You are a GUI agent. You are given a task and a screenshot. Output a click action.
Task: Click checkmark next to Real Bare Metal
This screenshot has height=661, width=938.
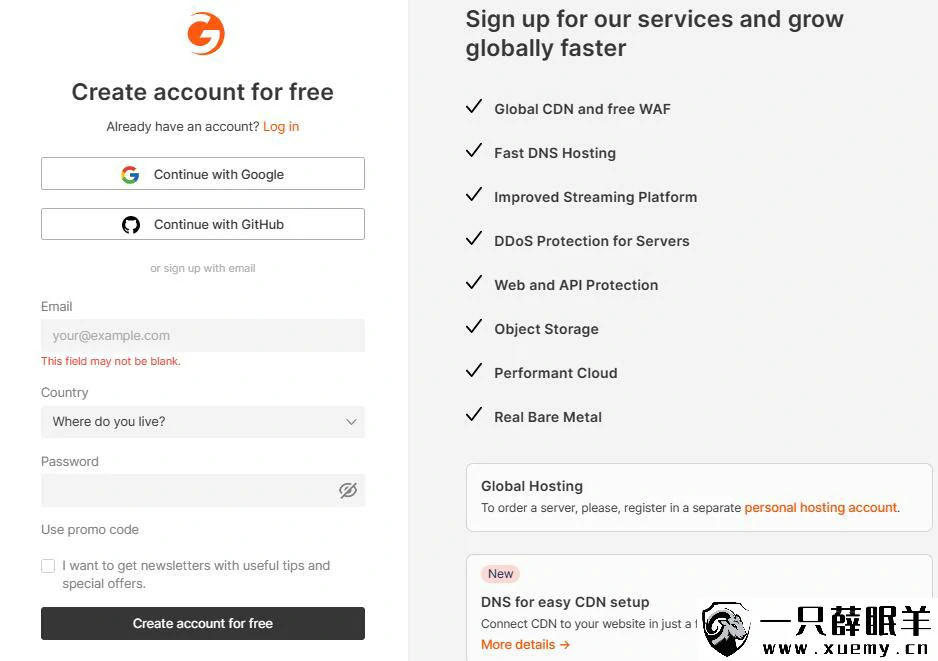(x=474, y=415)
